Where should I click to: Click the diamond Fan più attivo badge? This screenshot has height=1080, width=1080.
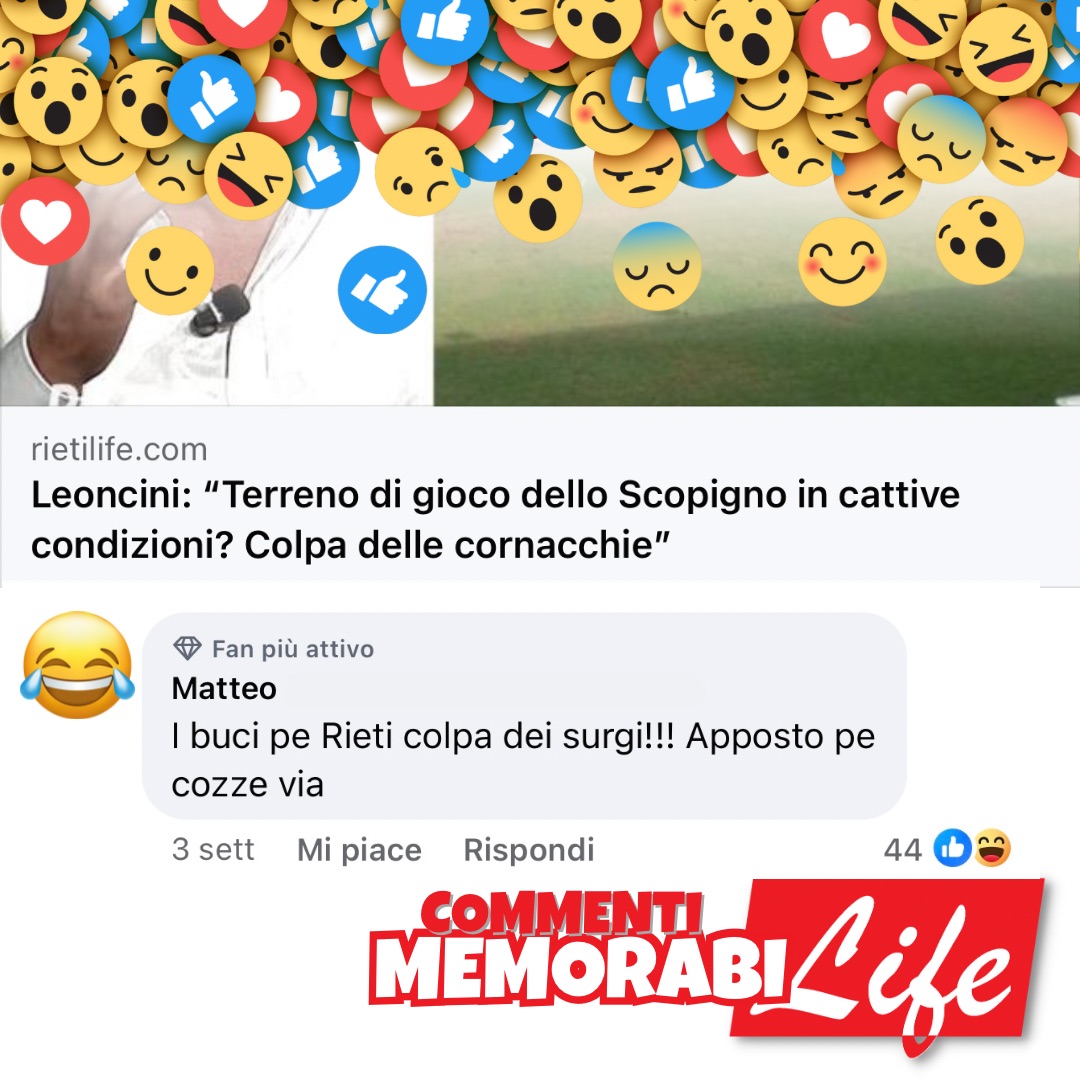click(187, 648)
